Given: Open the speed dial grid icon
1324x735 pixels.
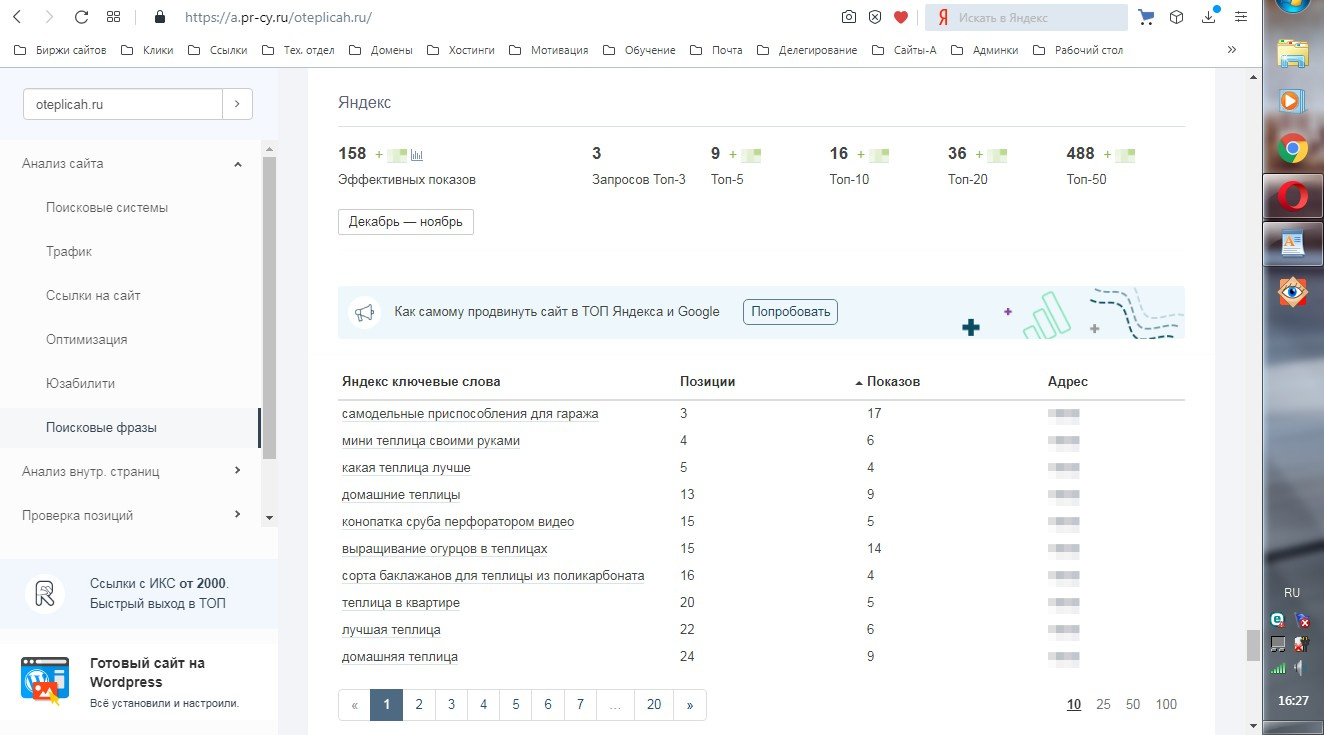Looking at the screenshot, I should (113, 17).
